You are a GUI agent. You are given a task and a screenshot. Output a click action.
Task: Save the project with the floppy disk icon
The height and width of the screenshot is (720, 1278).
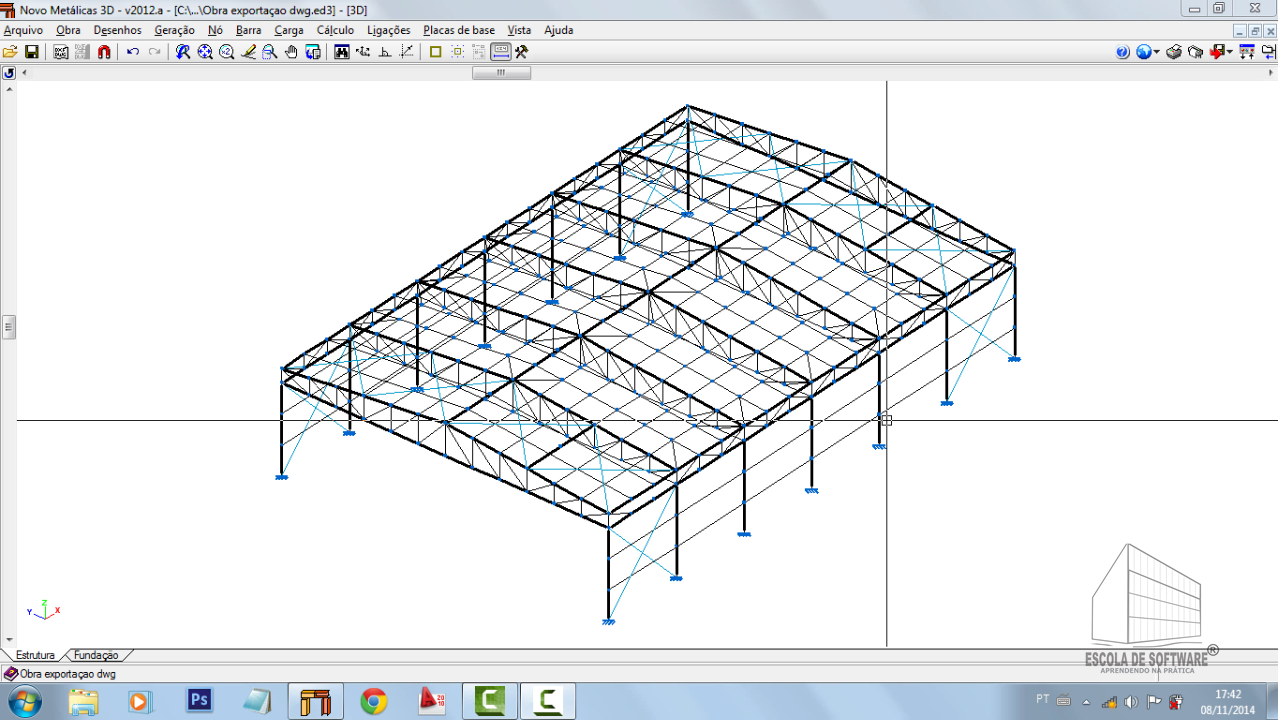(x=32, y=52)
